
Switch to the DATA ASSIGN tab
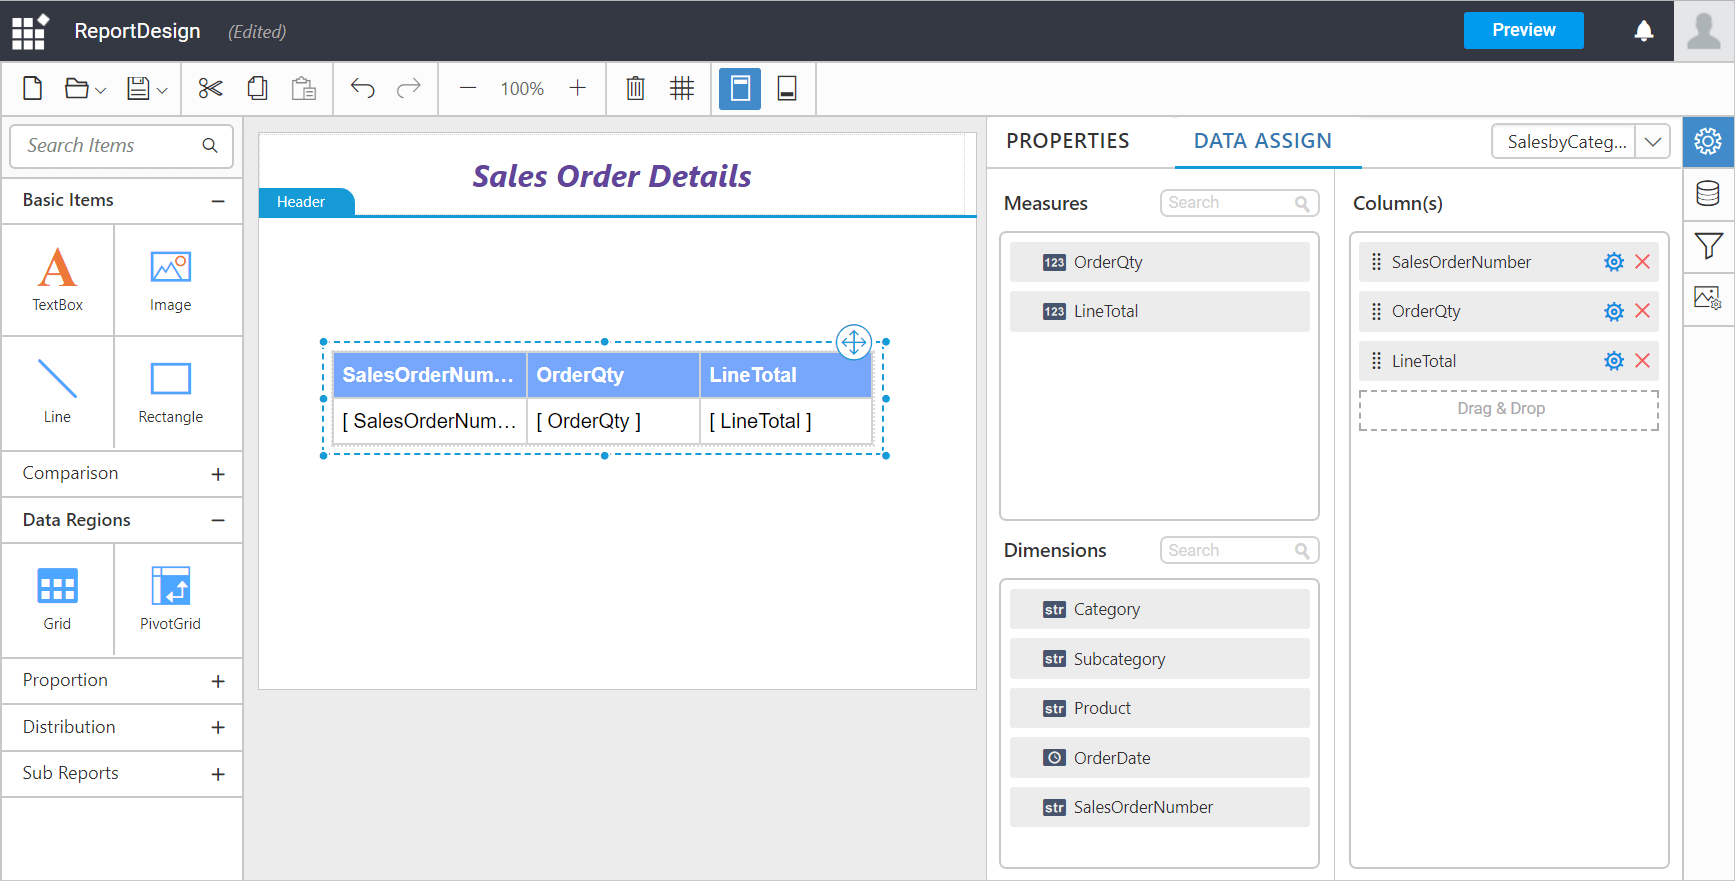(1262, 141)
